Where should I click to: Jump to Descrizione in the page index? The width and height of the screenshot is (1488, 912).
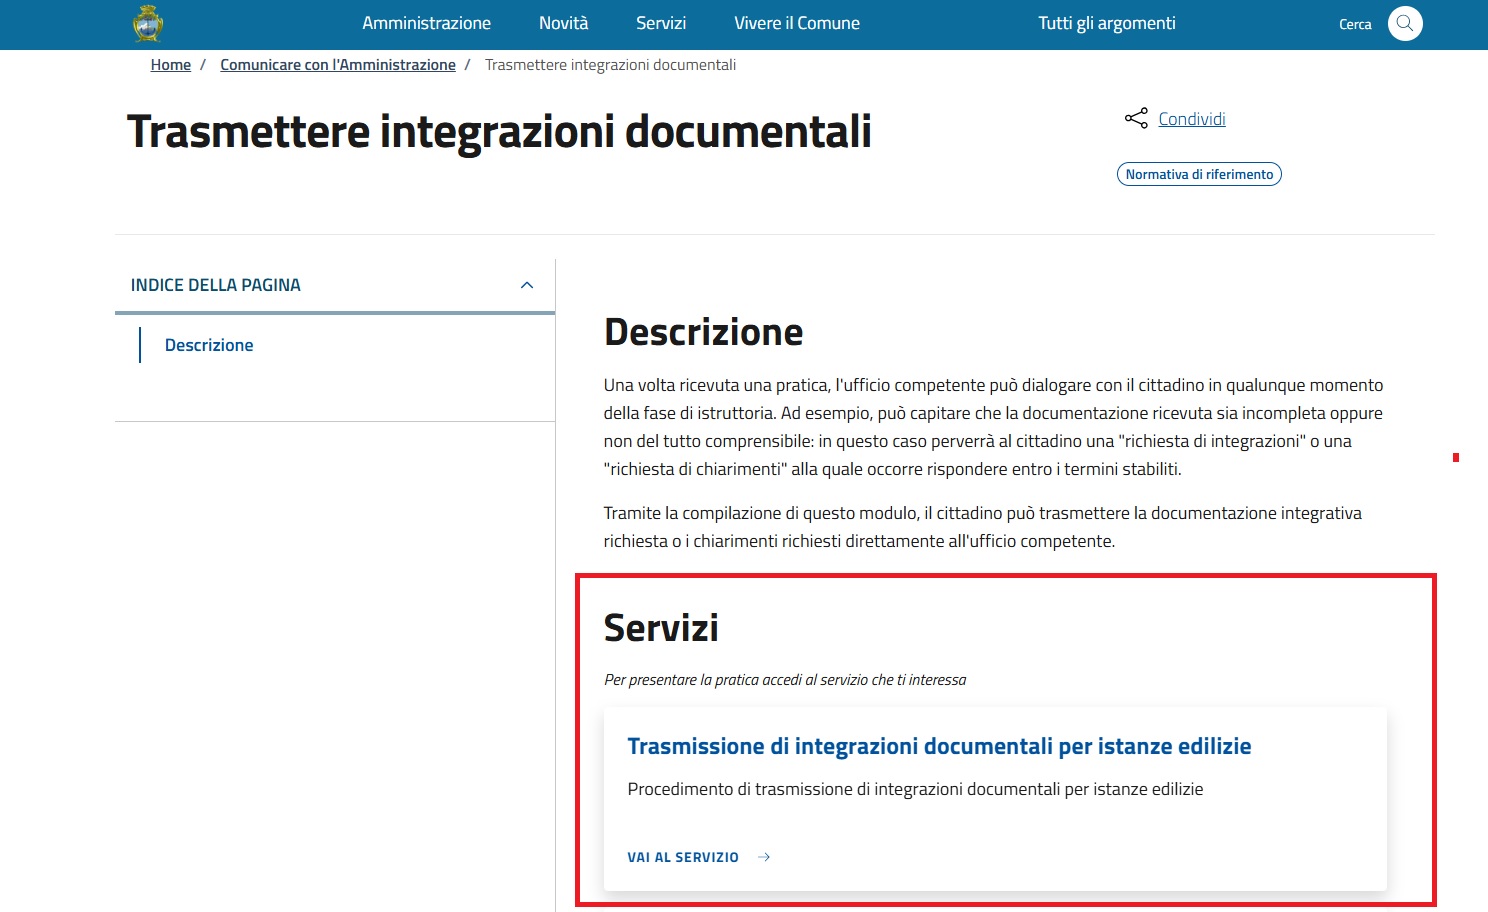coord(209,345)
